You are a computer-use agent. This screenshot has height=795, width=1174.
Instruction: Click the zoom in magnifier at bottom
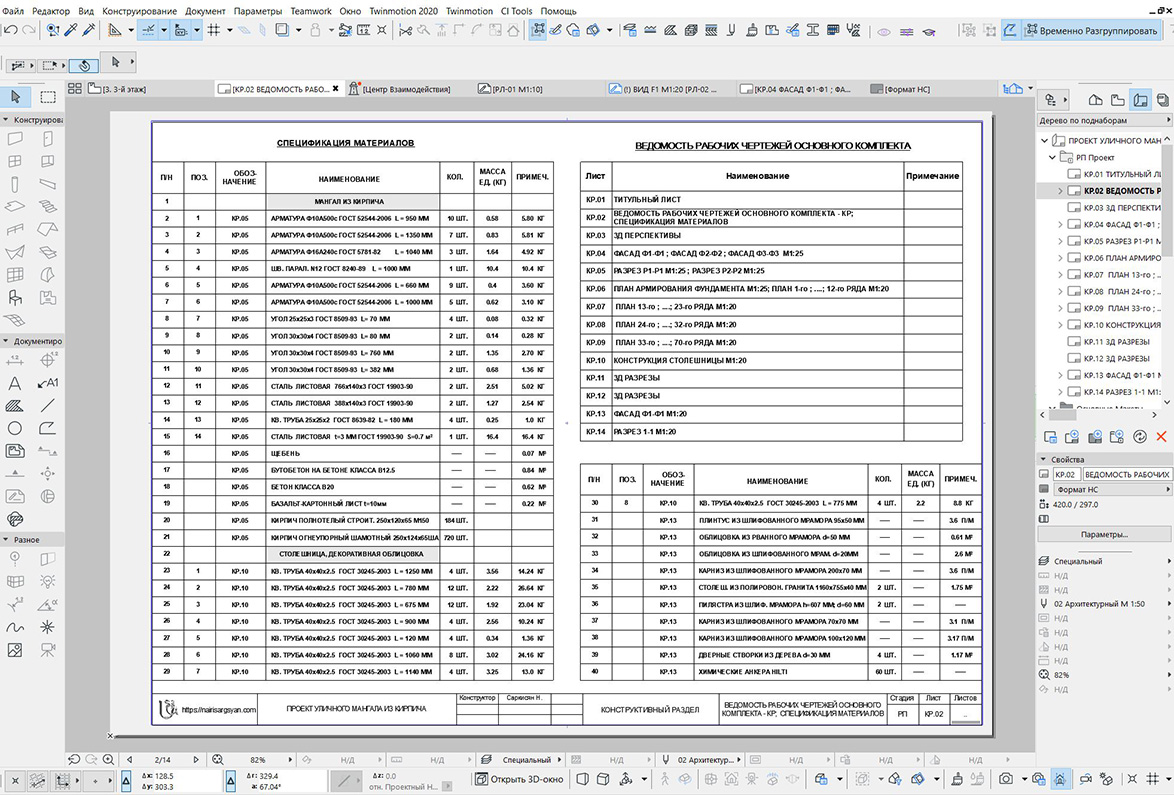(109, 760)
